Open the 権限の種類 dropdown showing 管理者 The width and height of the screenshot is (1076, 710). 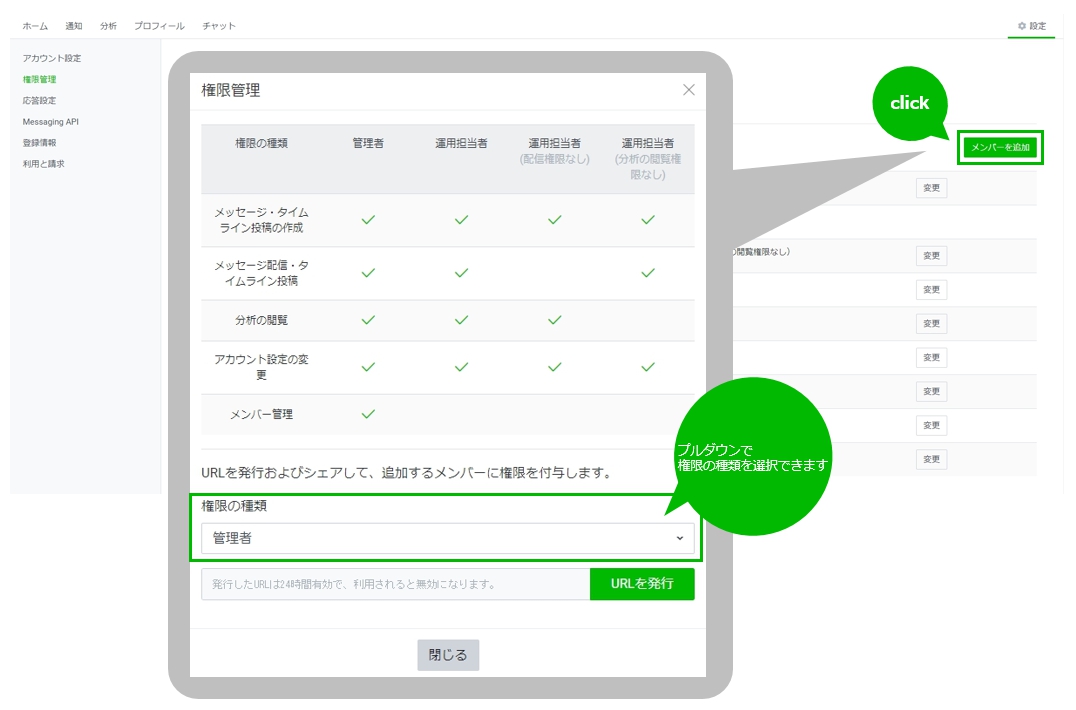445,538
